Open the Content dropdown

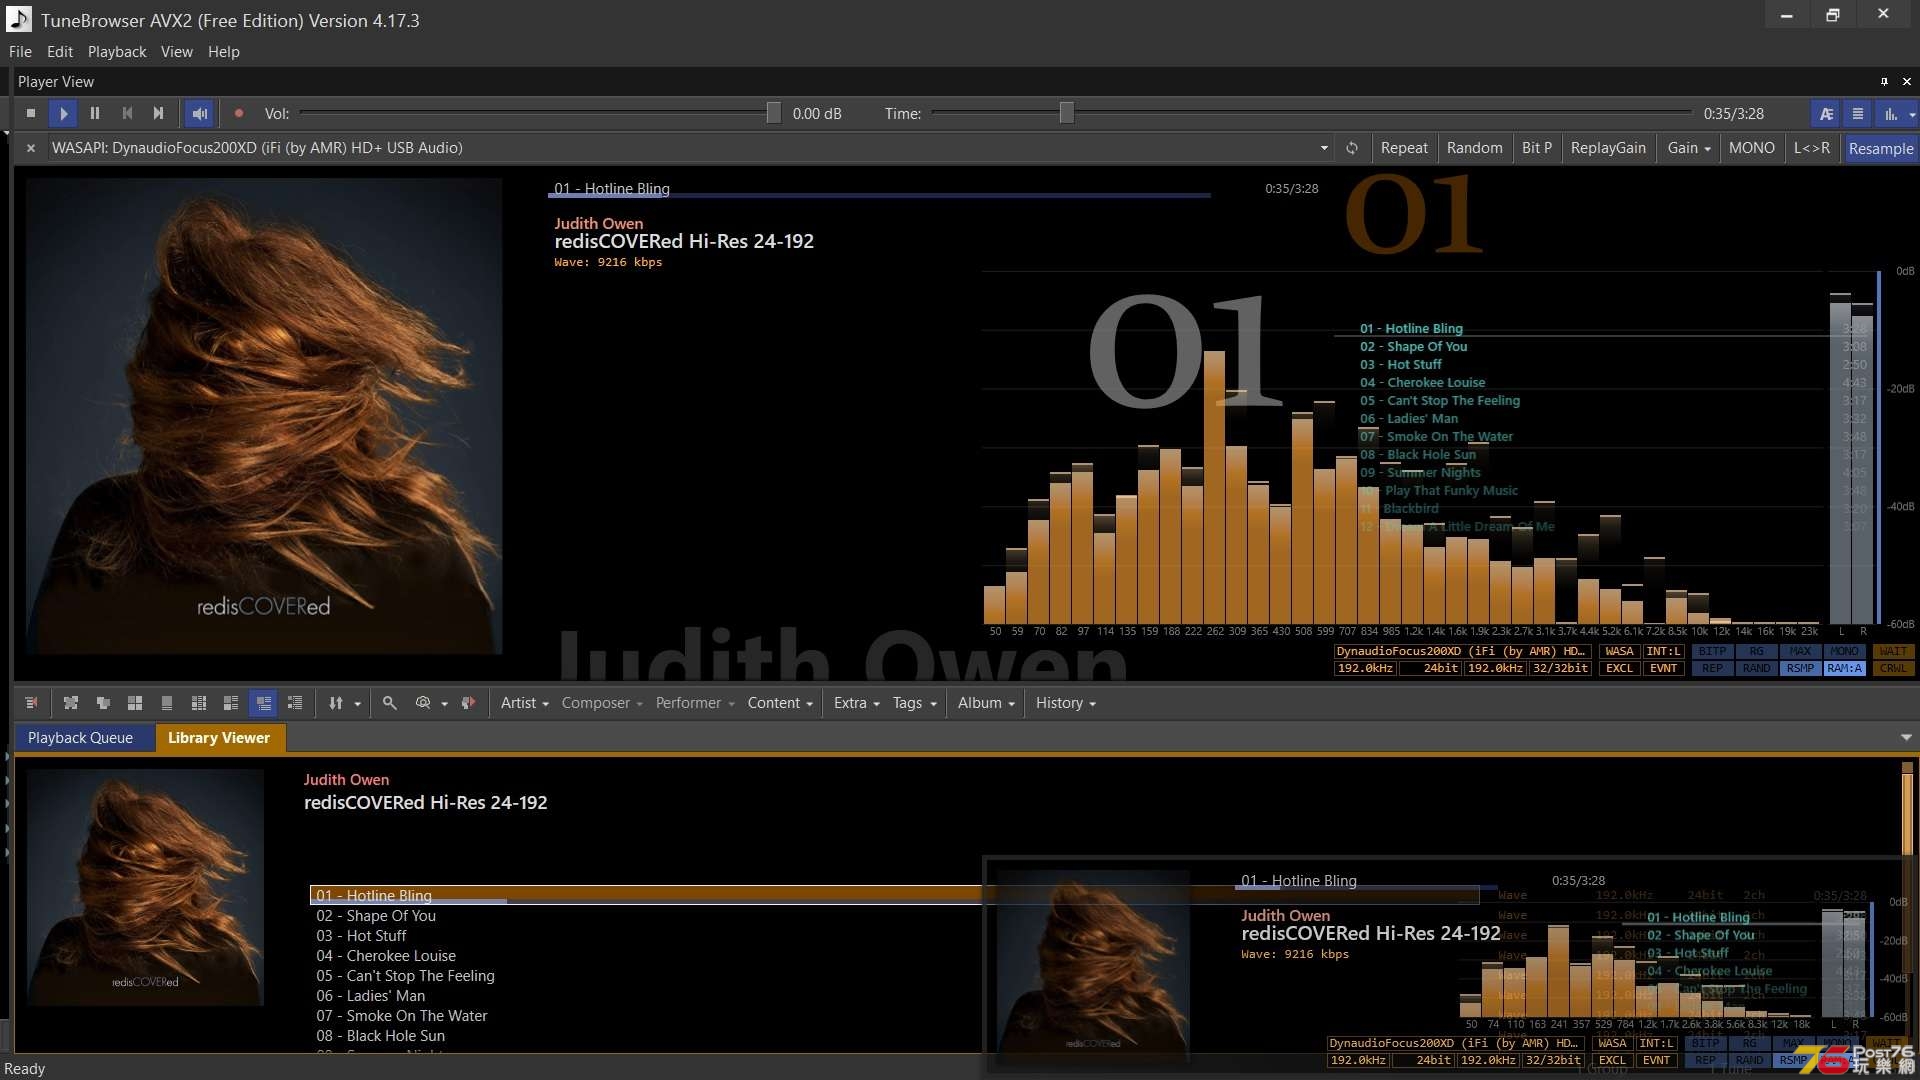pyautogui.click(x=781, y=703)
